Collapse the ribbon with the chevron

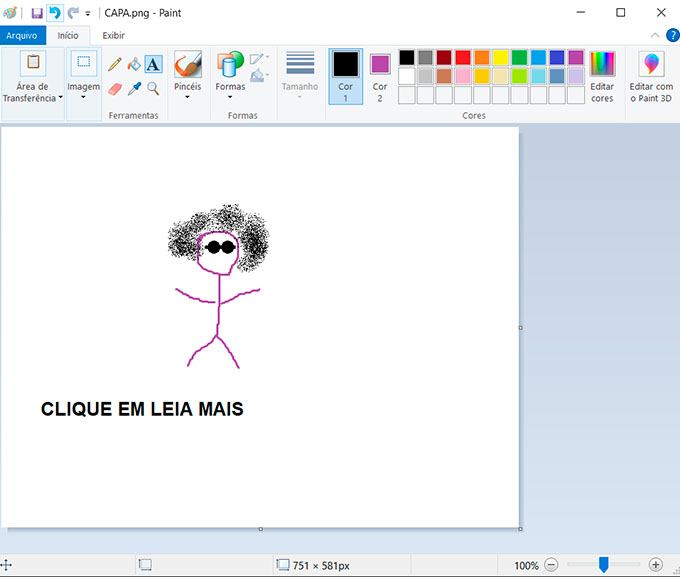[655, 35]
